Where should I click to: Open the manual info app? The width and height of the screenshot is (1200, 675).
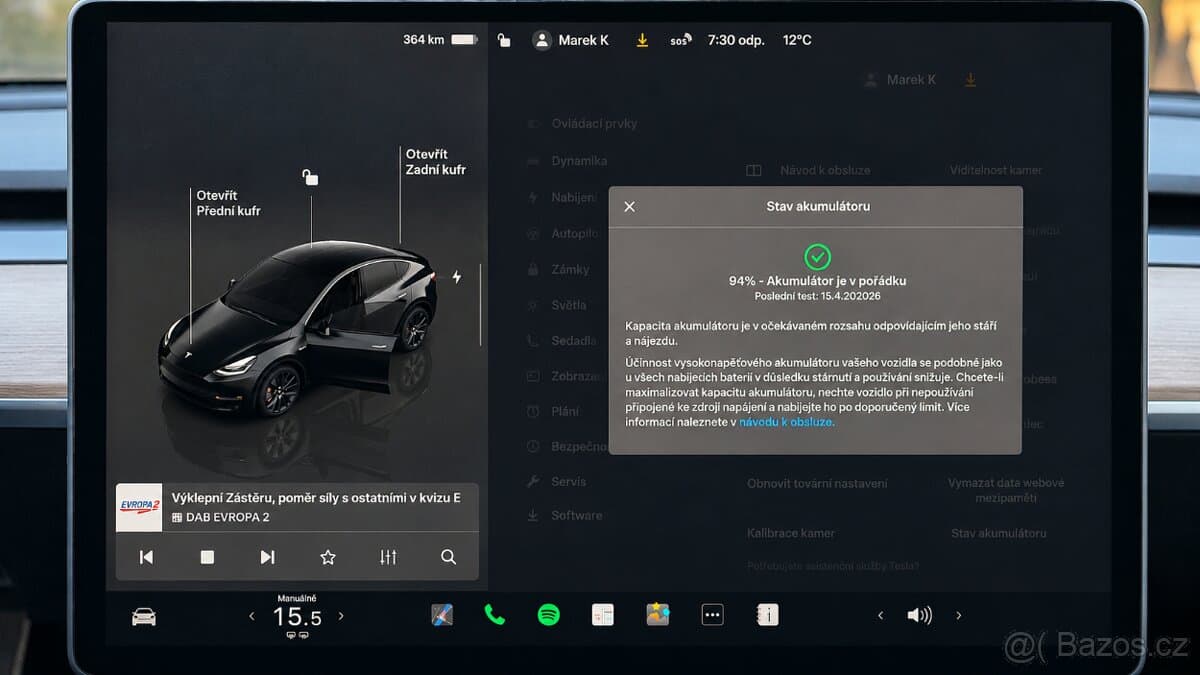[767, 615]
